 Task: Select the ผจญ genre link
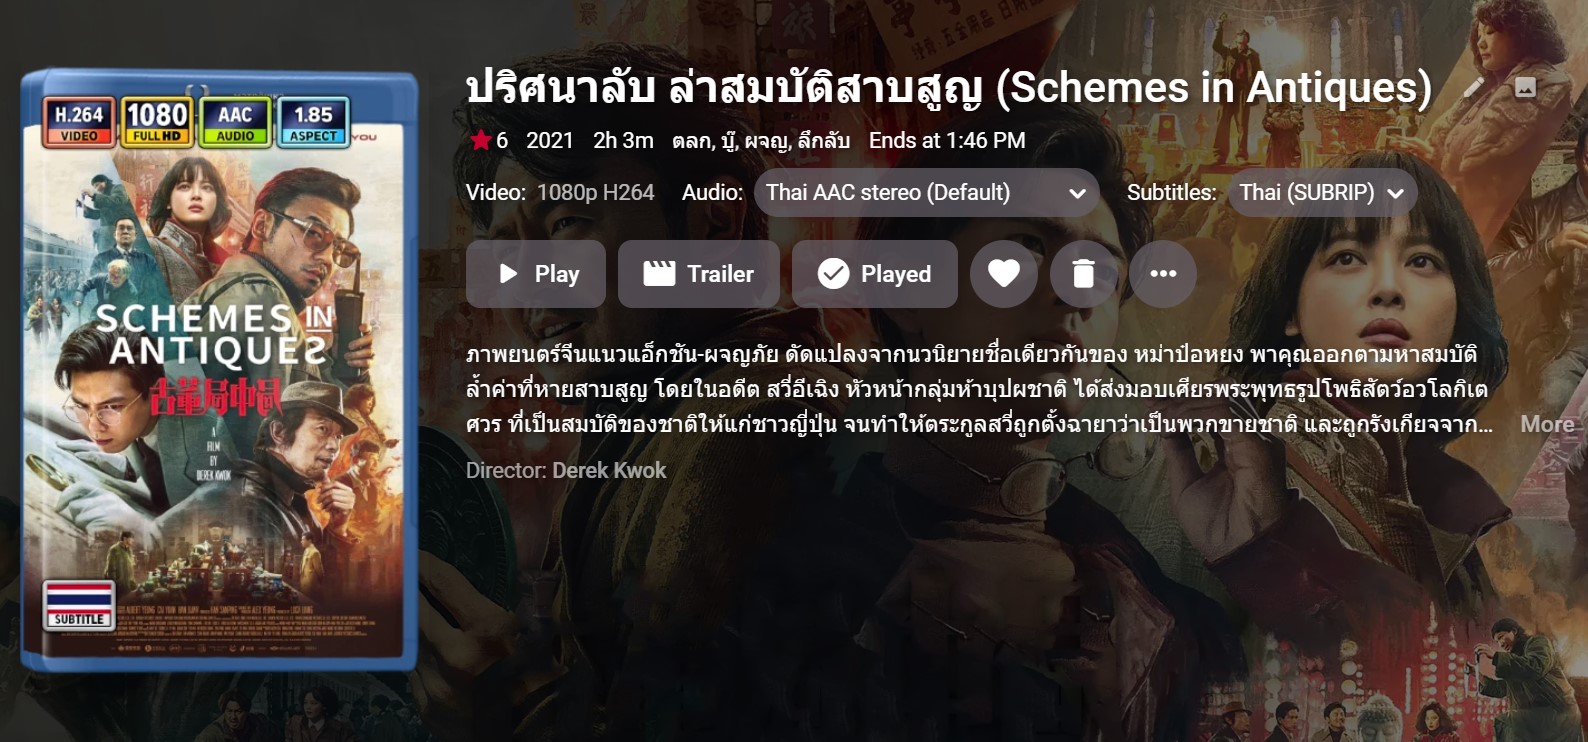point(766,141)
